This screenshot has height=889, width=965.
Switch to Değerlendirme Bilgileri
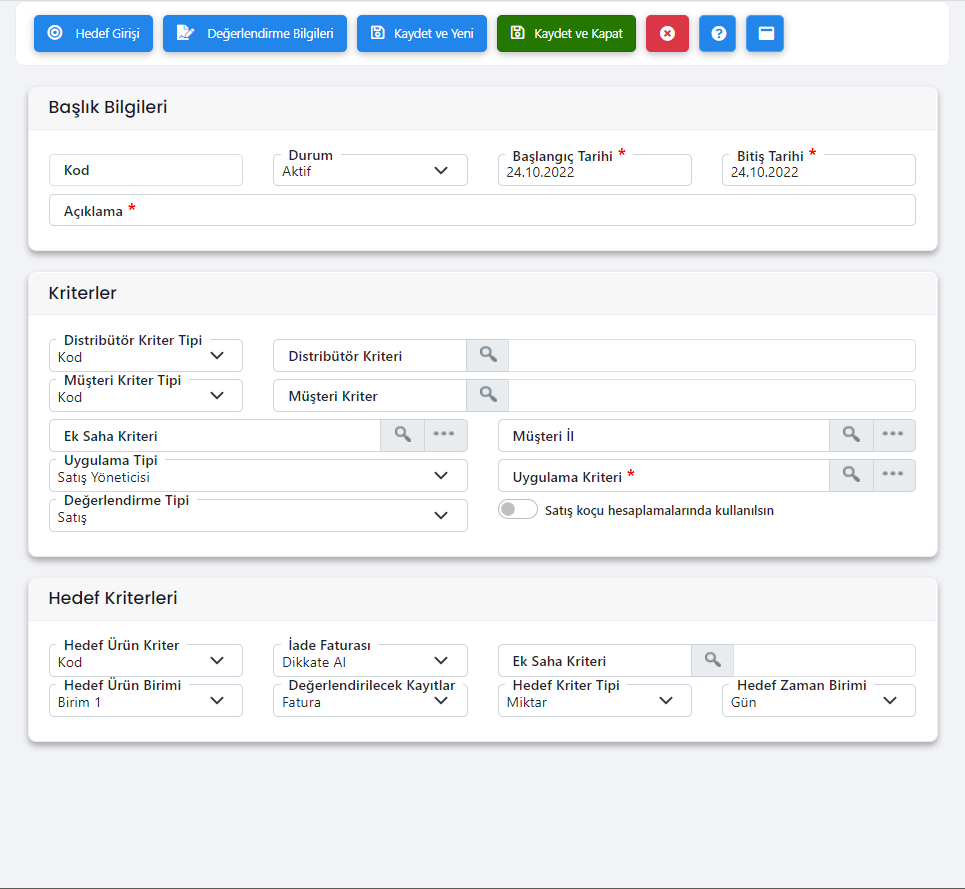pos(255,33)
